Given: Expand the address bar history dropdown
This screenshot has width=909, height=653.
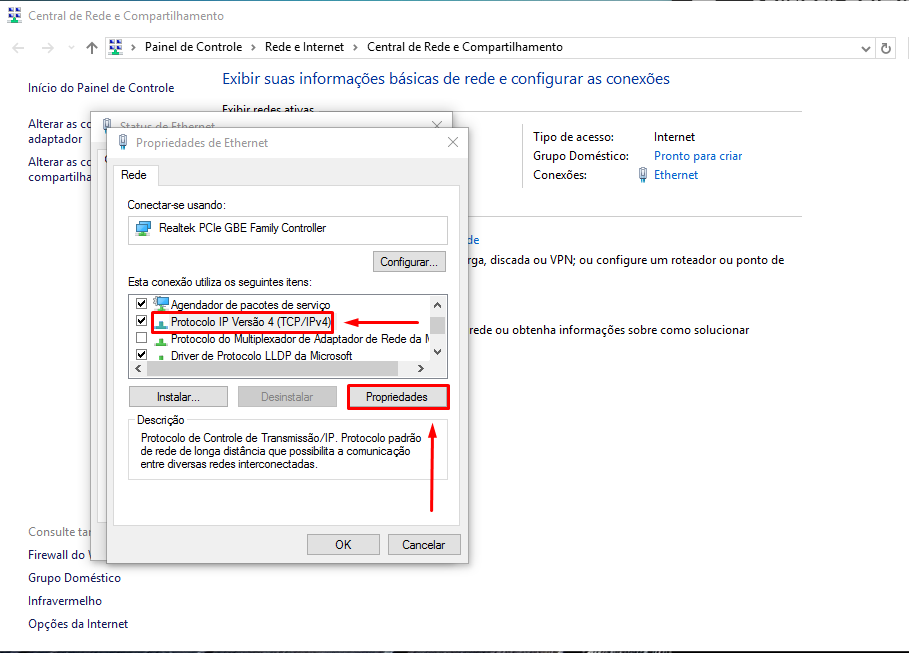Looking at the screenshot, I should click(865, 47).
